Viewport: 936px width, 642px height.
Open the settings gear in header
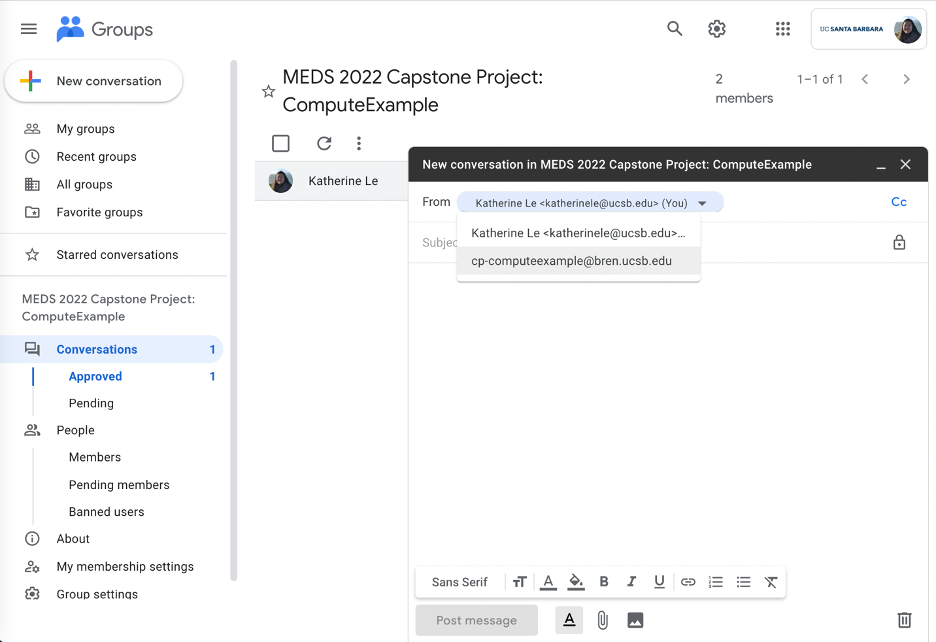pyautogui.click(x=717, y=29)
